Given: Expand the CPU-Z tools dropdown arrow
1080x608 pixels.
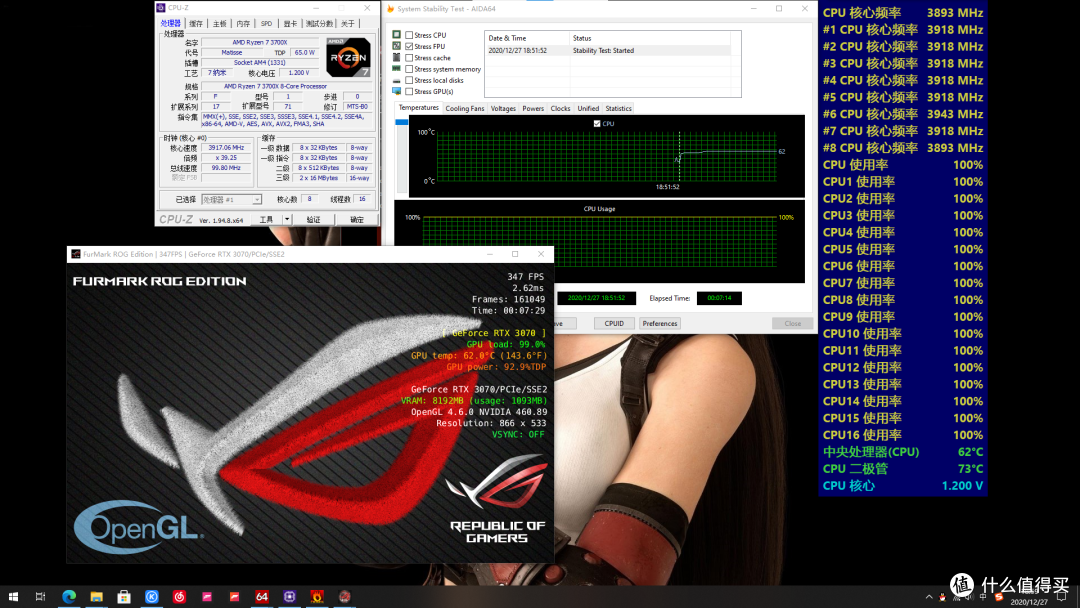Looking at the screenshot, I should point(287,219).
